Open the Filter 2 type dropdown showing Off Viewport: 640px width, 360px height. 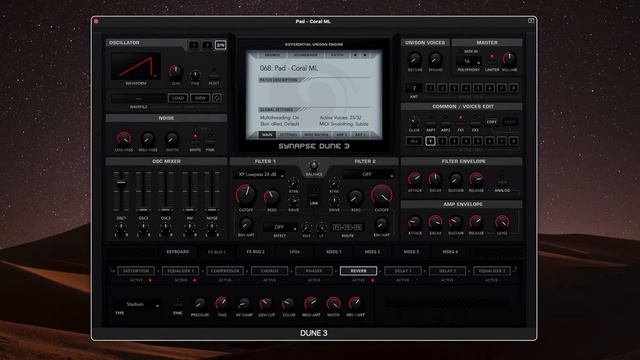[x=369, y=174]
